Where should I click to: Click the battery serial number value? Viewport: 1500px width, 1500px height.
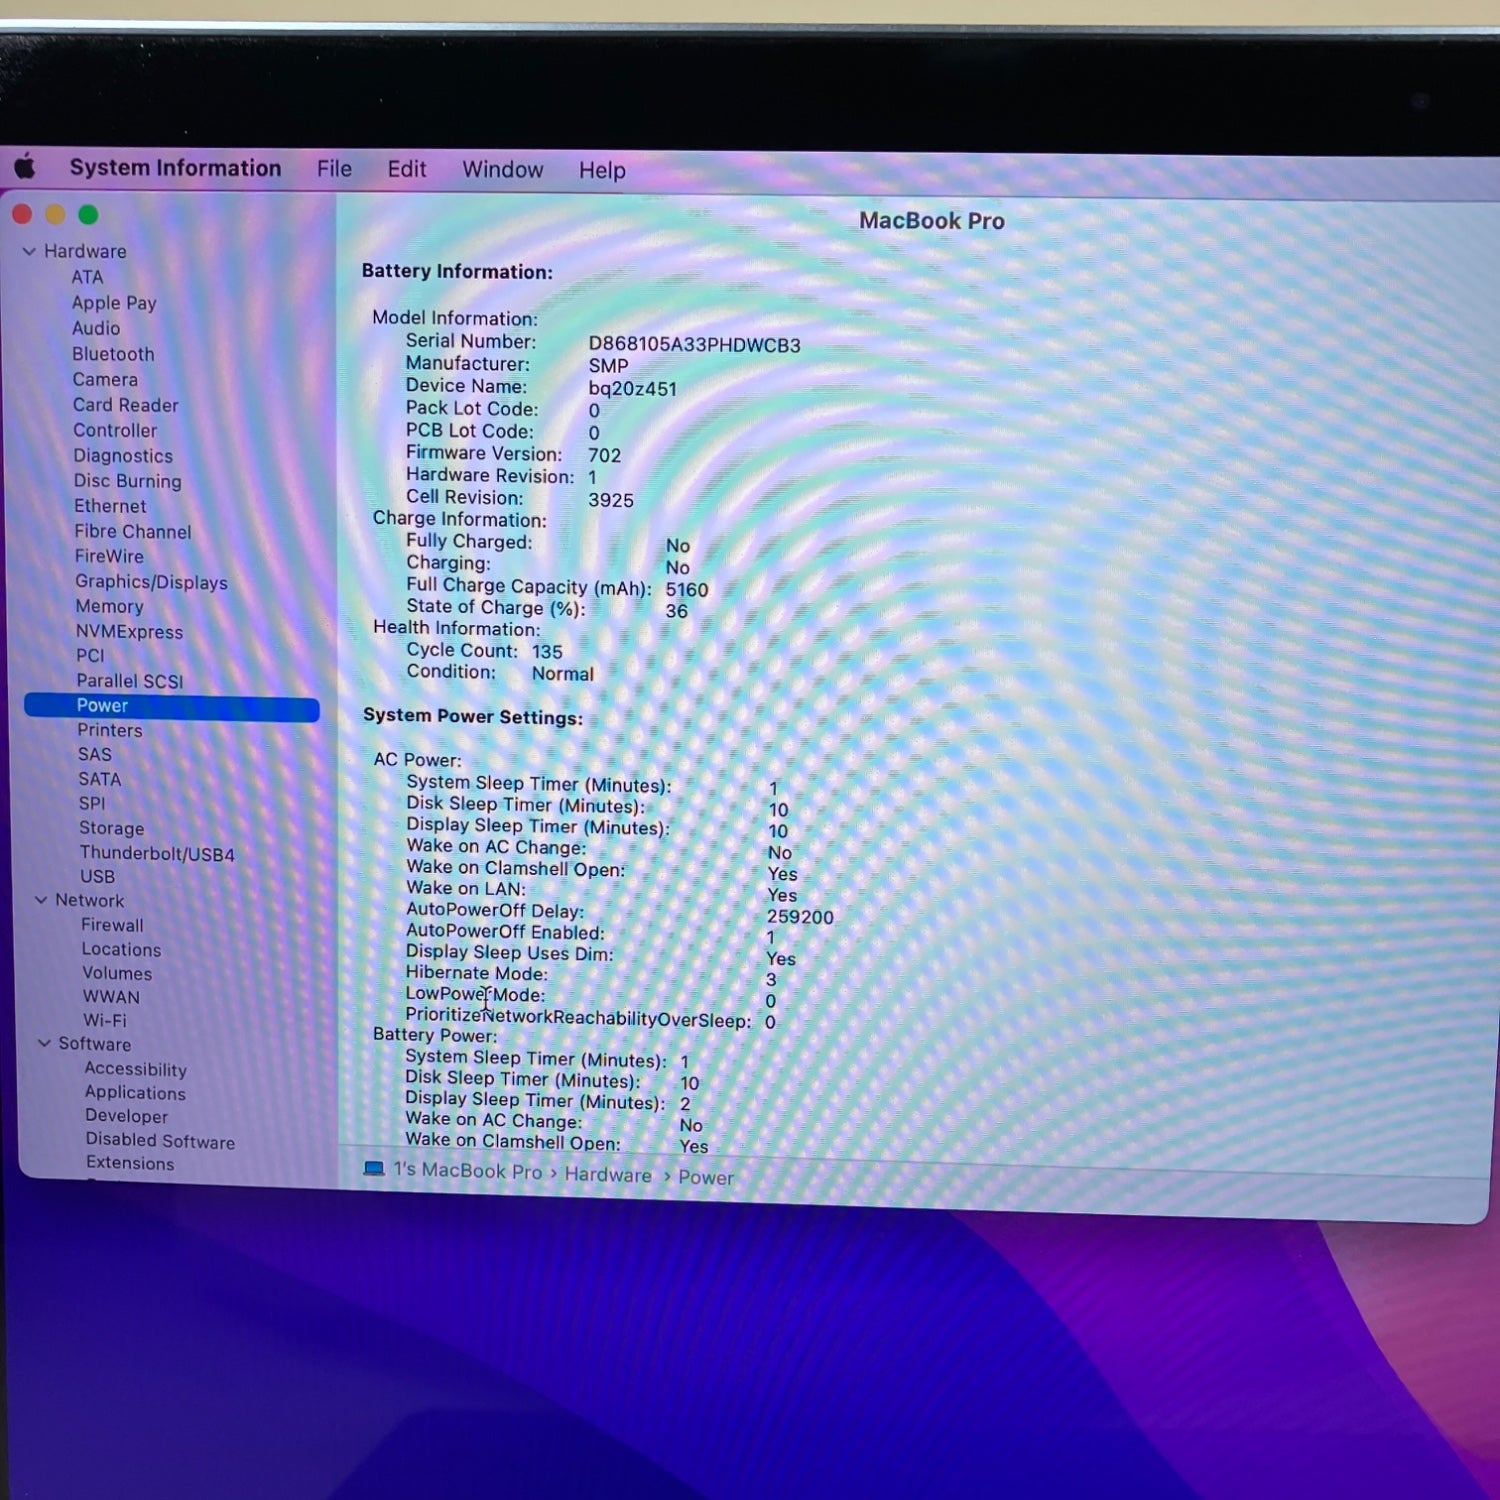pyautogui.click(x=694, y=345)
